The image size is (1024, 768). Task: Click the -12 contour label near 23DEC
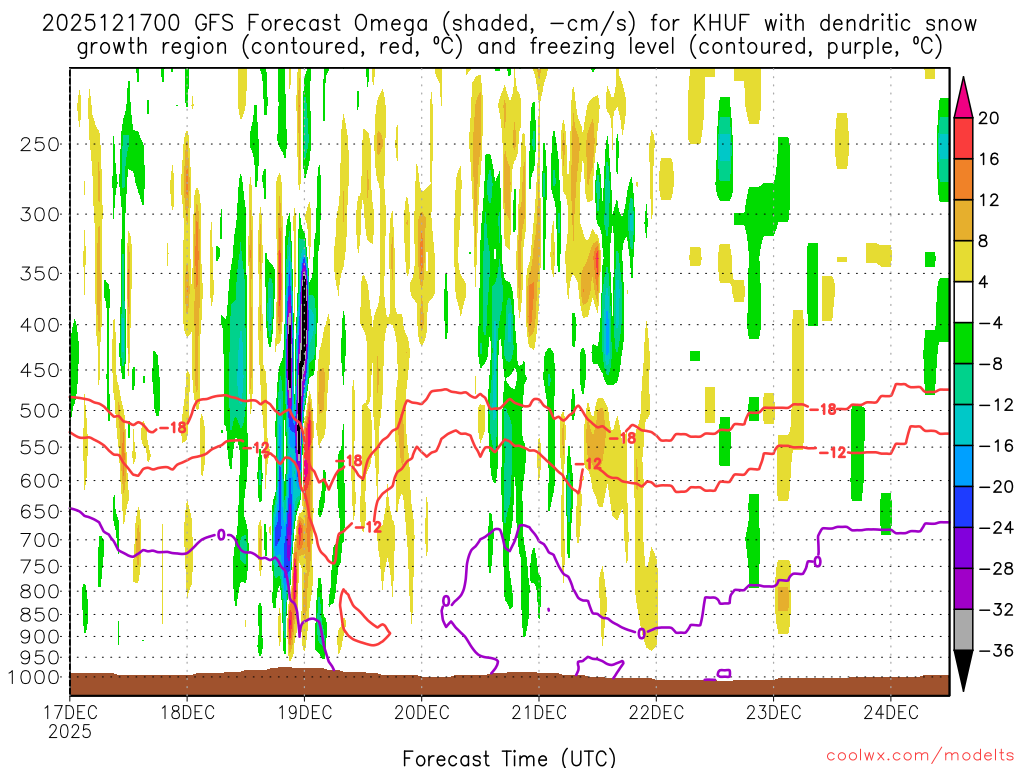(x=832, y=452)
